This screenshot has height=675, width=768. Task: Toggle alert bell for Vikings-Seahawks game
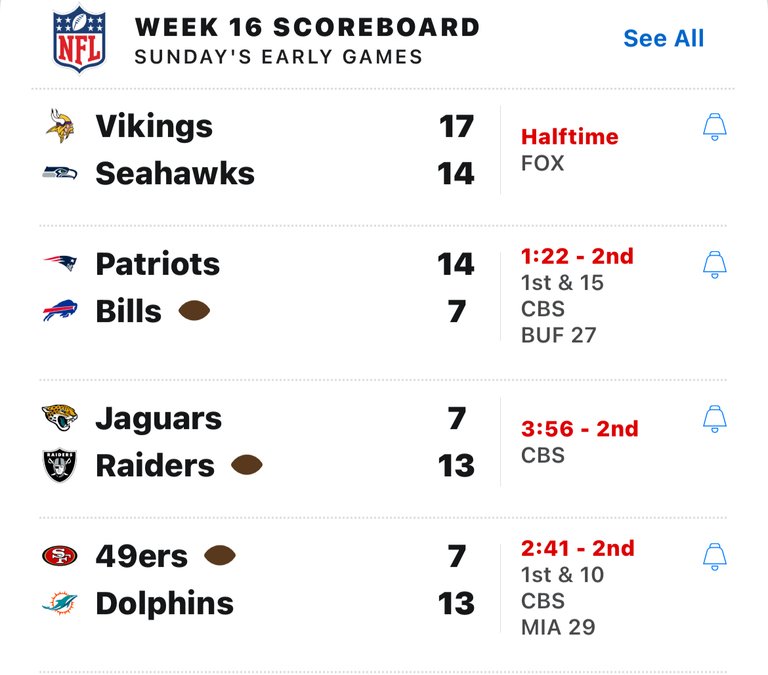(715, 127)
